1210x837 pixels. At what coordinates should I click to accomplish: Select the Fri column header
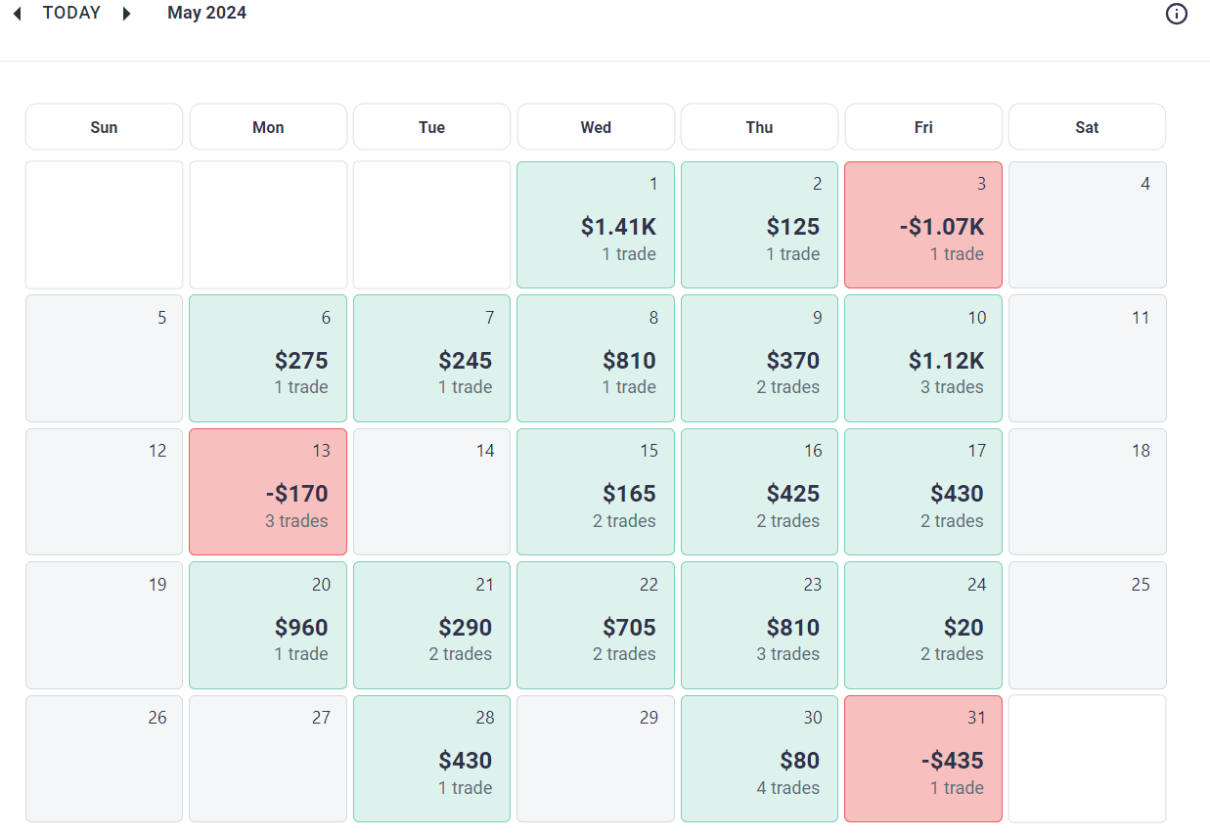(x=924, y=127)
